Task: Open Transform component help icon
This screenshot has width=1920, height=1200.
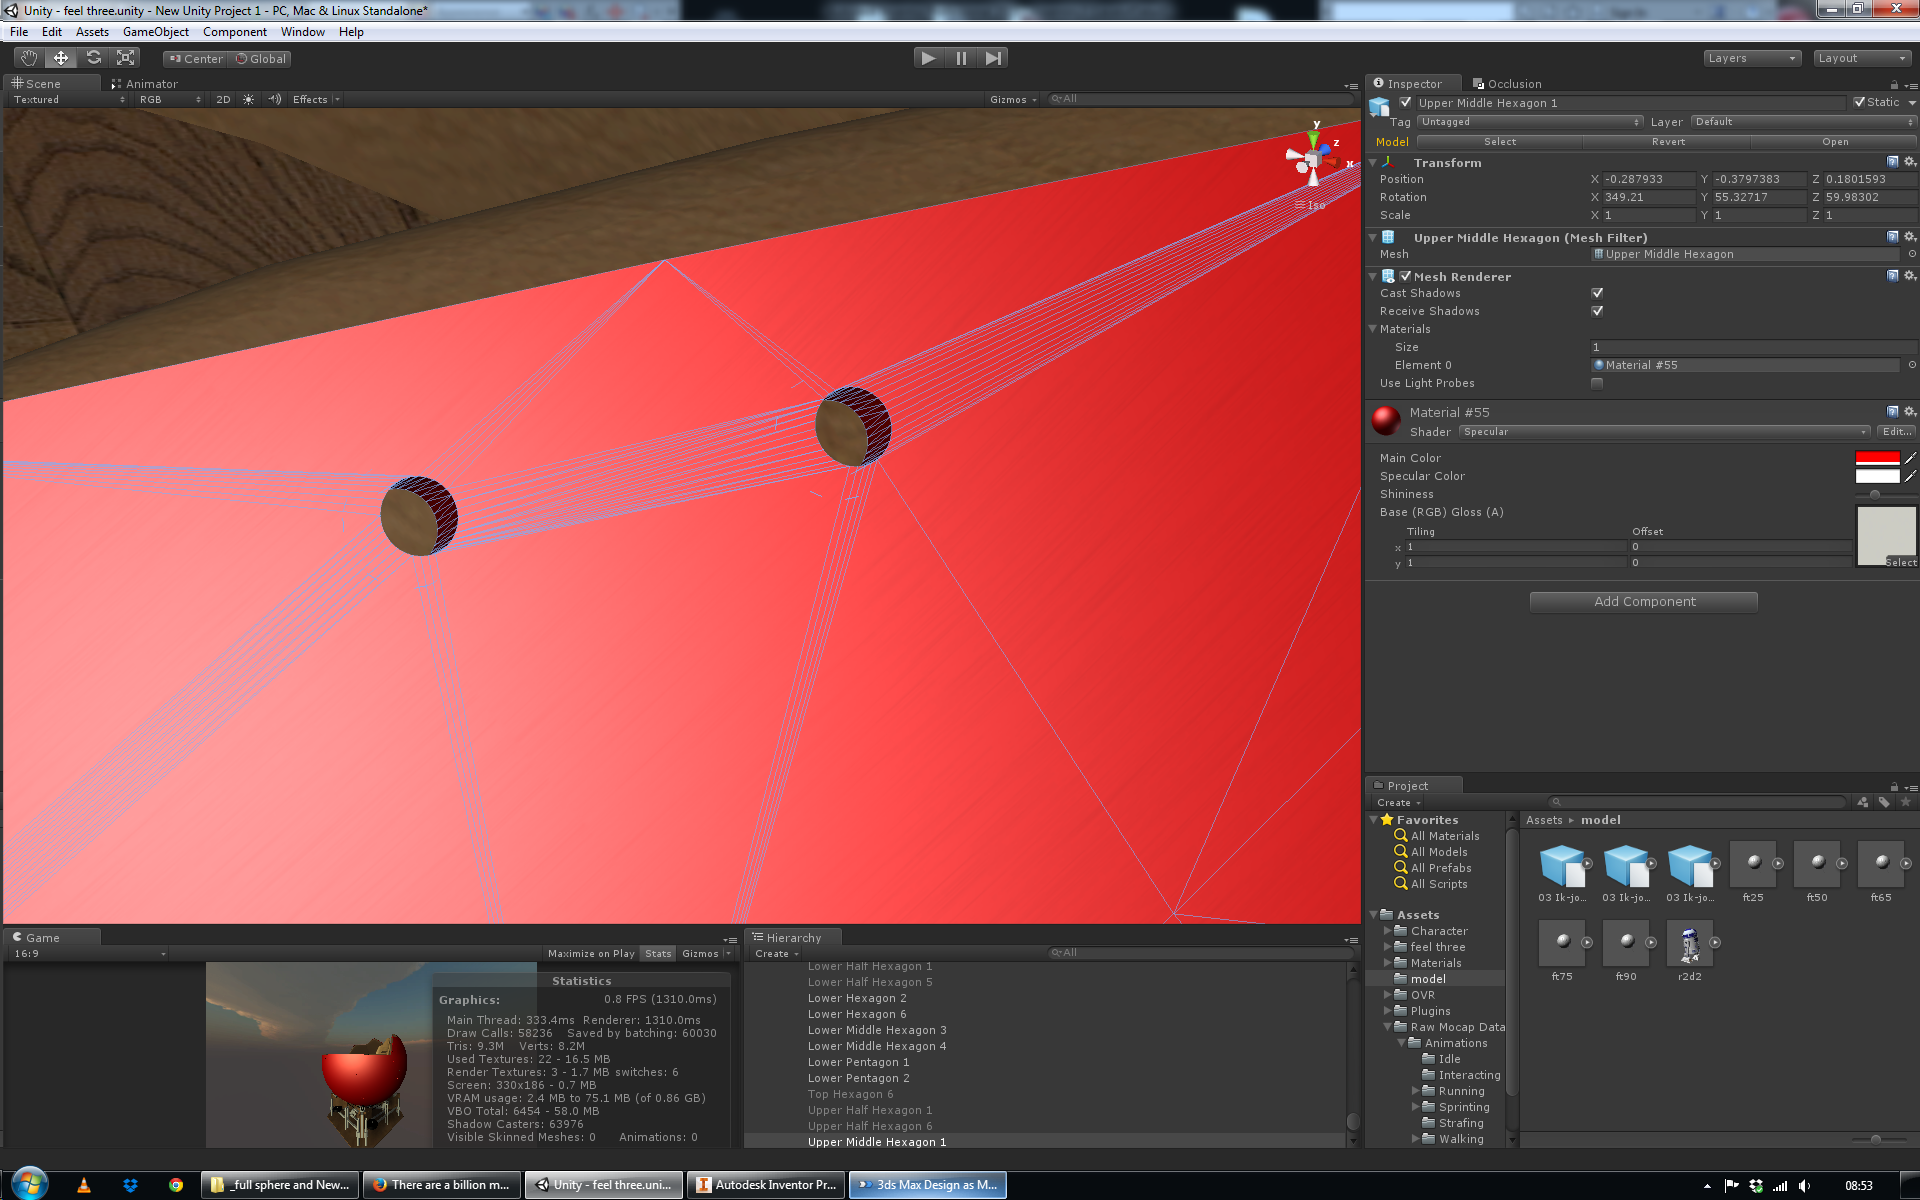Action: (1892, 162)
